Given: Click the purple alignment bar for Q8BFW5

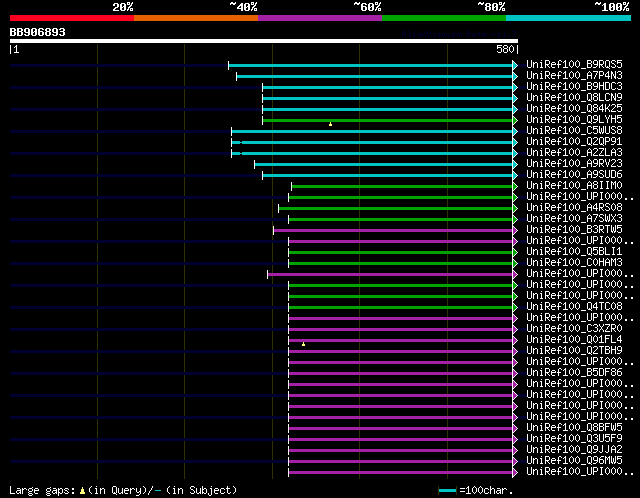Looking at the screenshot, I should click(400, 429).
